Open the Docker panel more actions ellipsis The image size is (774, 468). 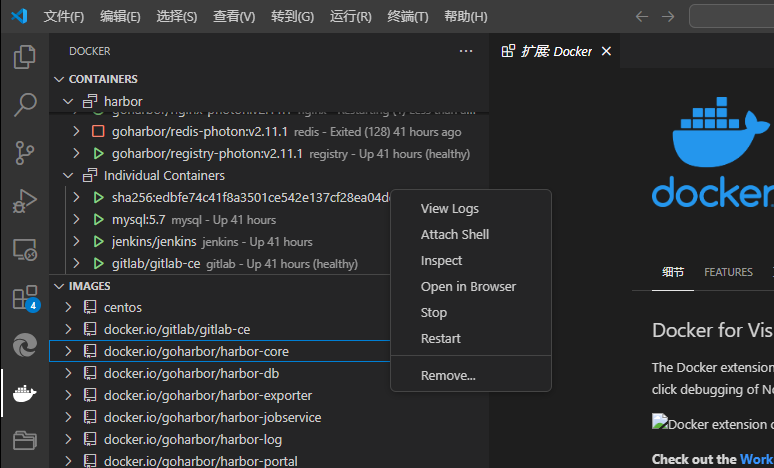click(x=466, y=51)
